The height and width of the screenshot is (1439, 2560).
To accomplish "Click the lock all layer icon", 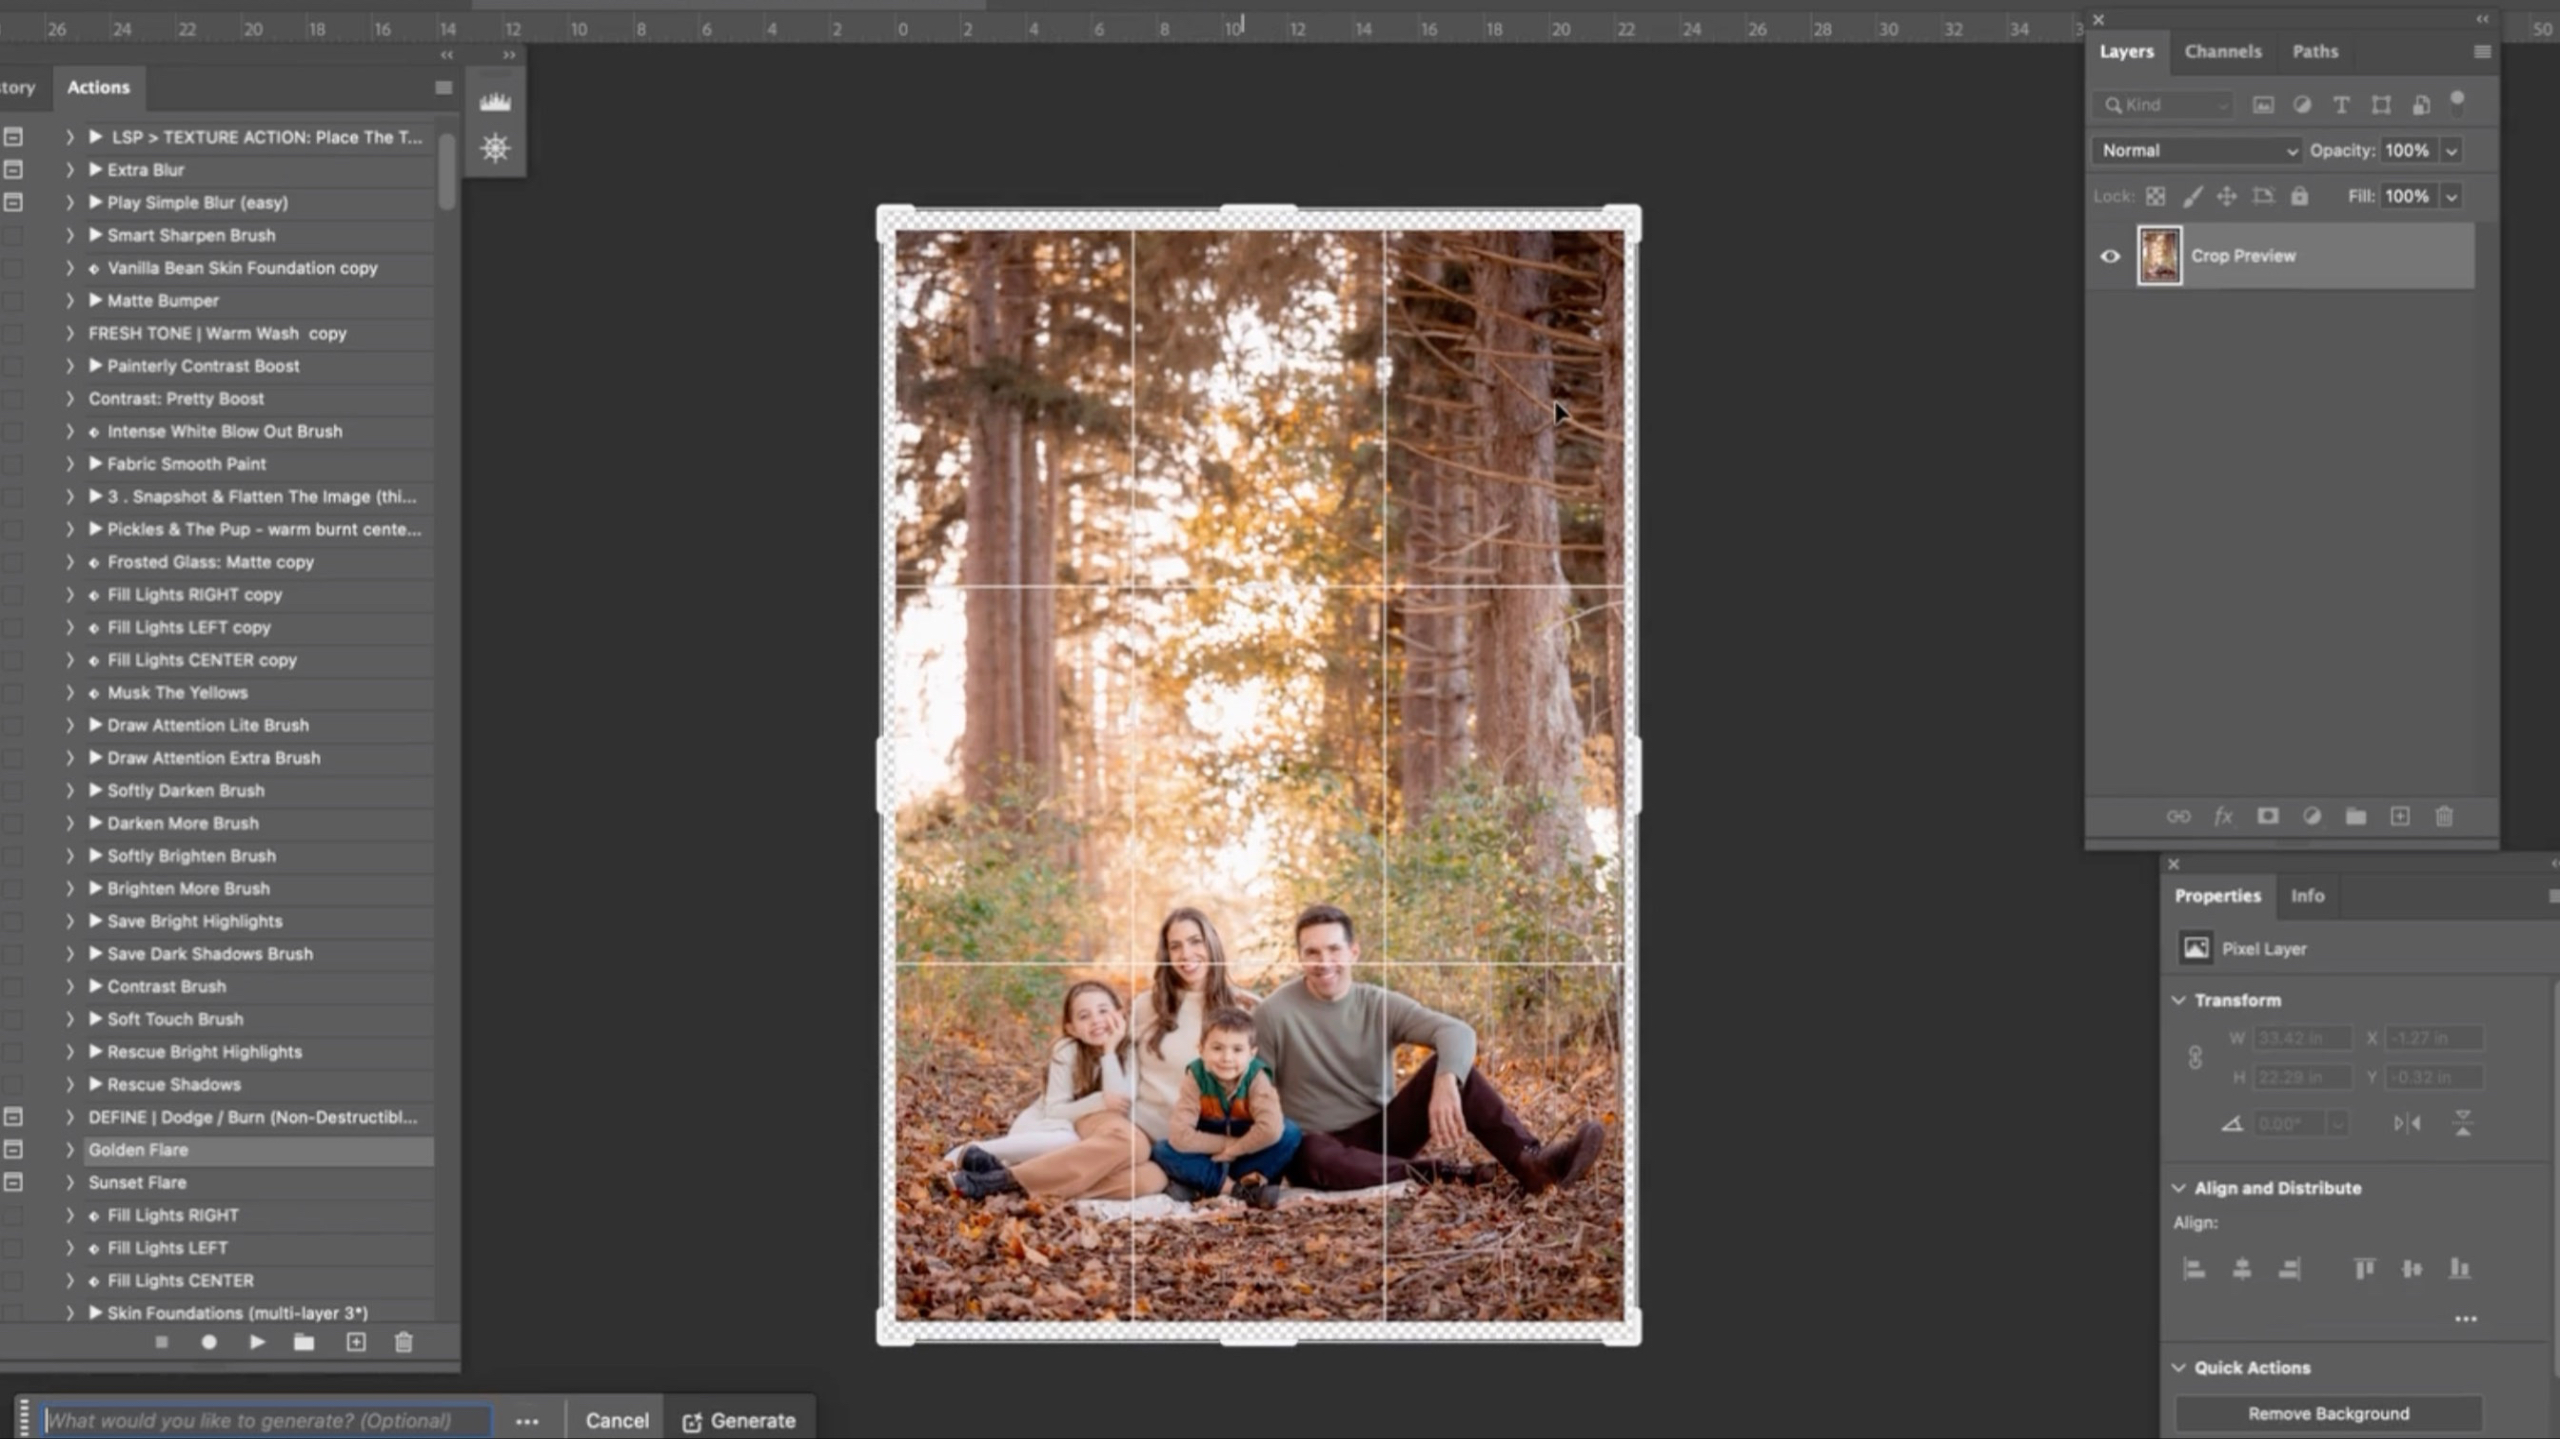I will click(2299, 197).
